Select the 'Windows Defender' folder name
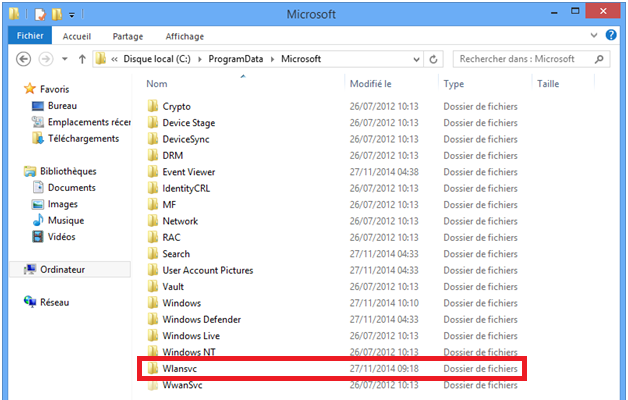Screen dimensions: 628x400 pos(201,320)
